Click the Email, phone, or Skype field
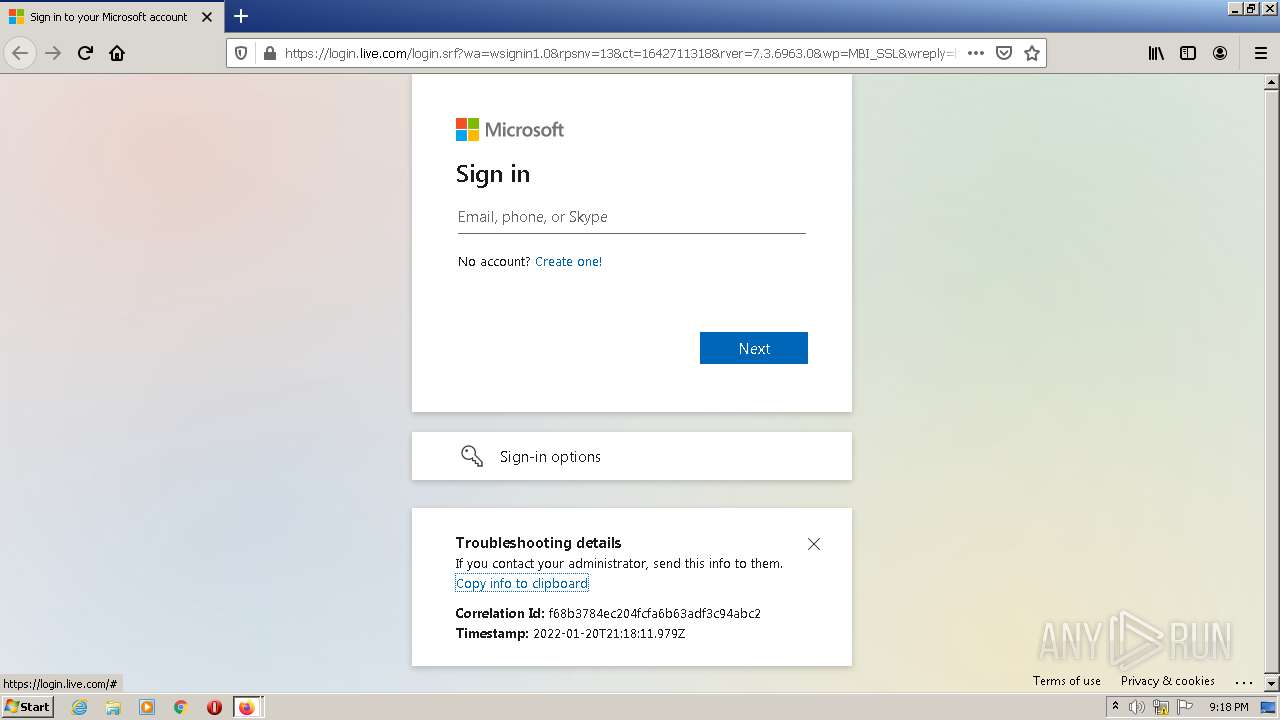Image resolution: width=1280 pixels, height=720 pixels. pyautogui.click(x=631, y=217)
